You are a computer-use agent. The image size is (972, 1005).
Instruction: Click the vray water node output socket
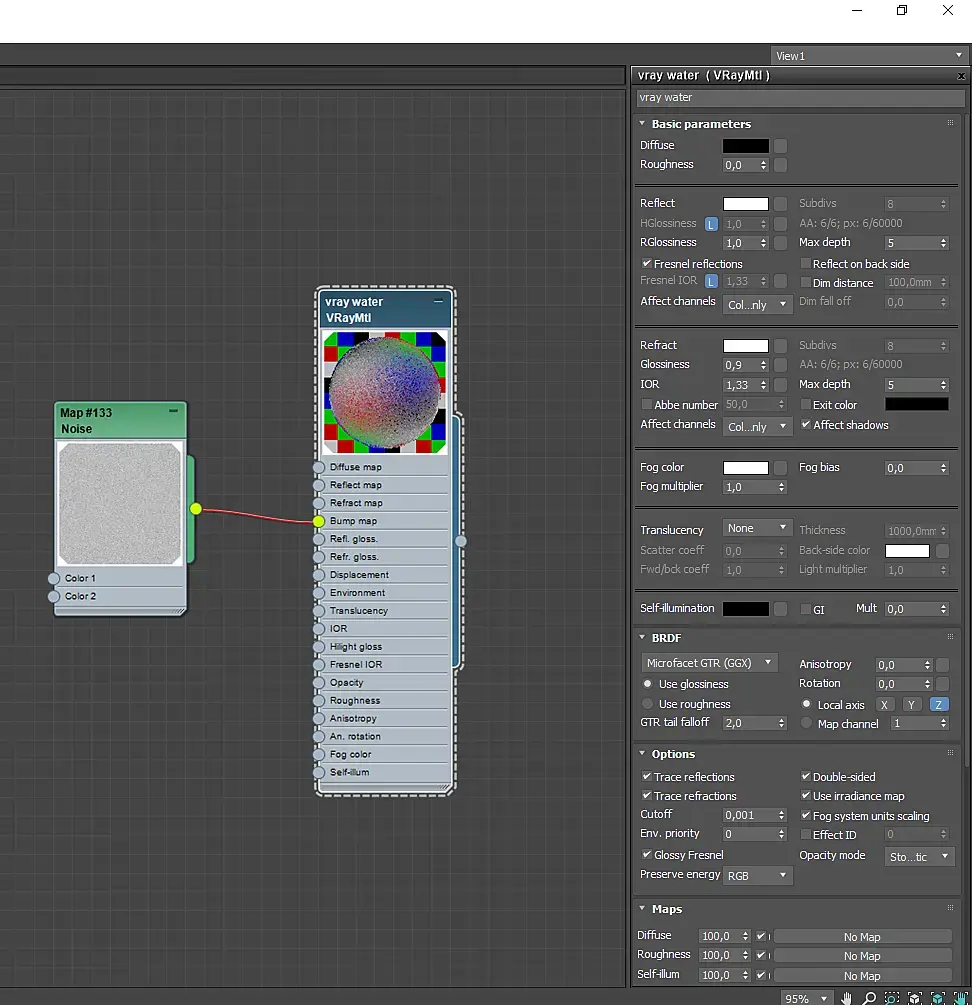tap(461, 541)
